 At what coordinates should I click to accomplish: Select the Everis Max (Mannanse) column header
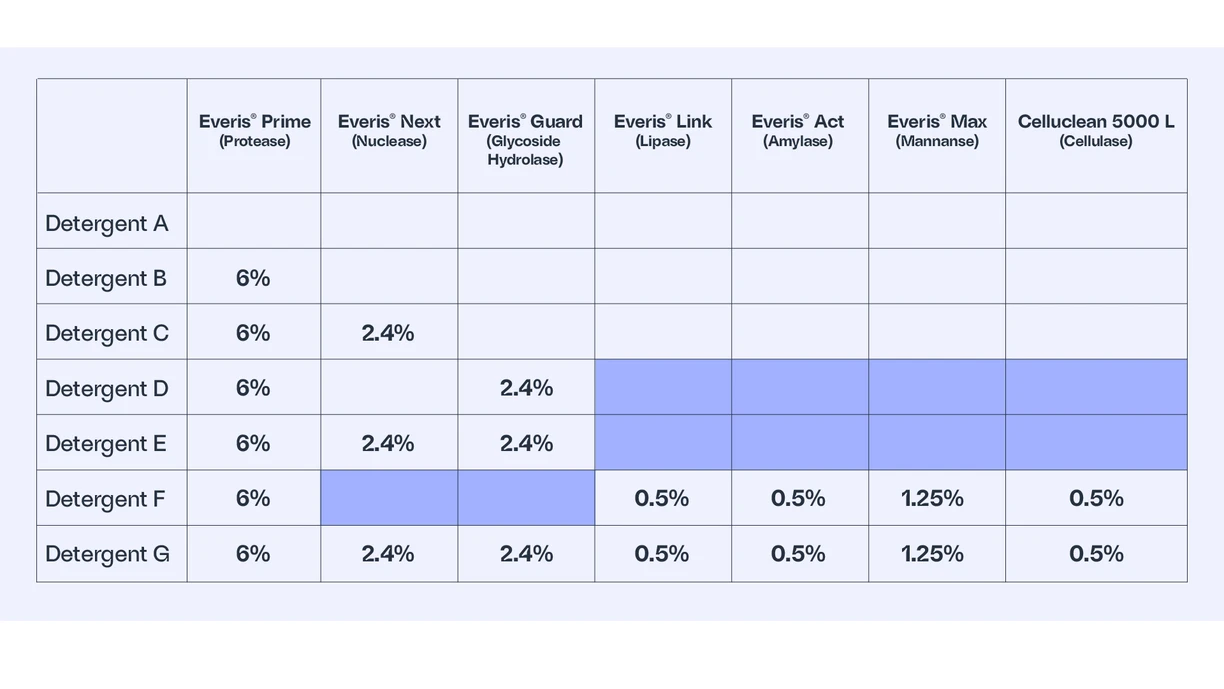[x=937, y=131]
